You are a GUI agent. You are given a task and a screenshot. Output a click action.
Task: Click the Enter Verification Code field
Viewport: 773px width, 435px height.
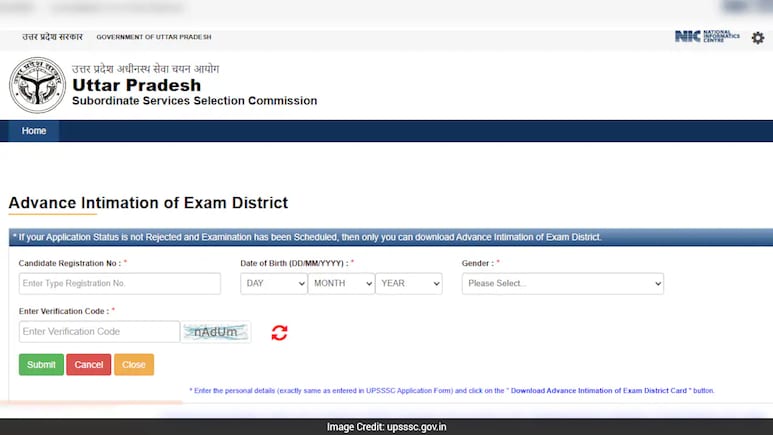(99, 331)
